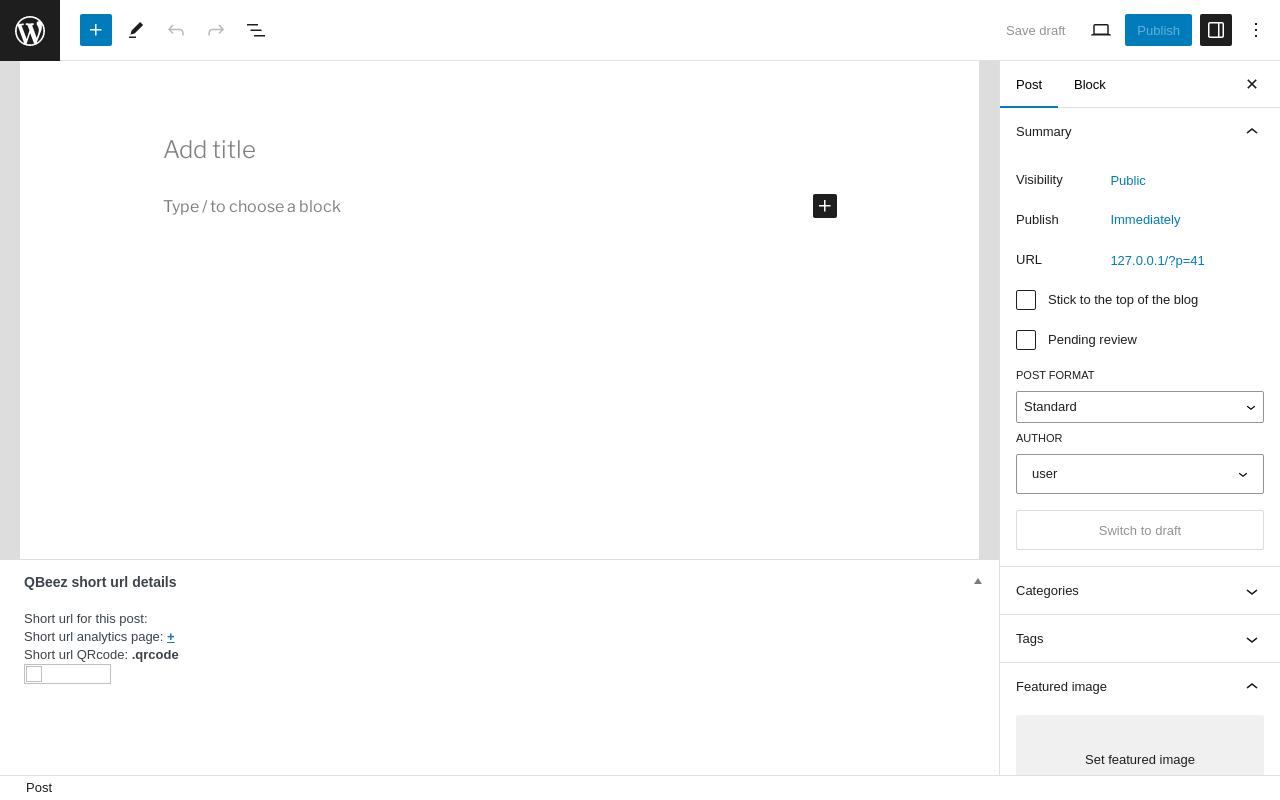Open the Document Overview list view

tap(256, 30)
